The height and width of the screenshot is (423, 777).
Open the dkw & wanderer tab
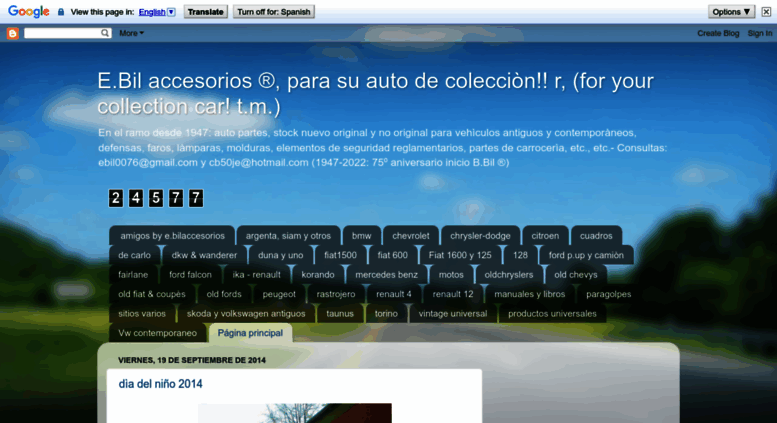click(204, 255)
